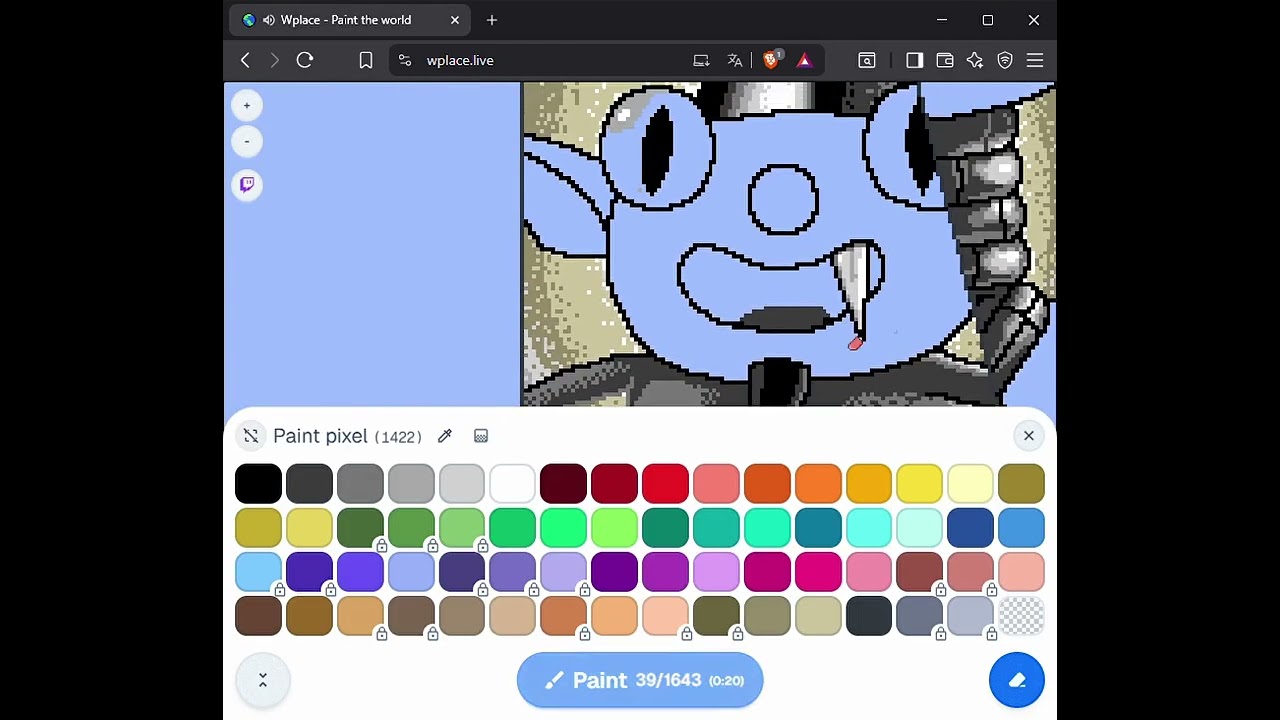Click the screen cast icon in address bar
The width and height of the screenshot is (1280, 720).
point(701,61)
